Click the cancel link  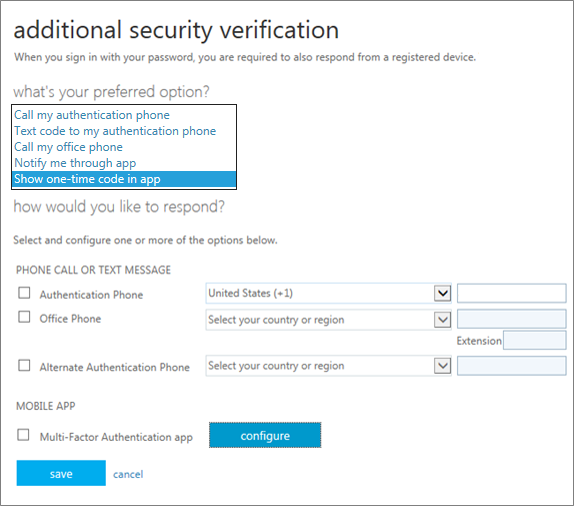pos(128,475)
